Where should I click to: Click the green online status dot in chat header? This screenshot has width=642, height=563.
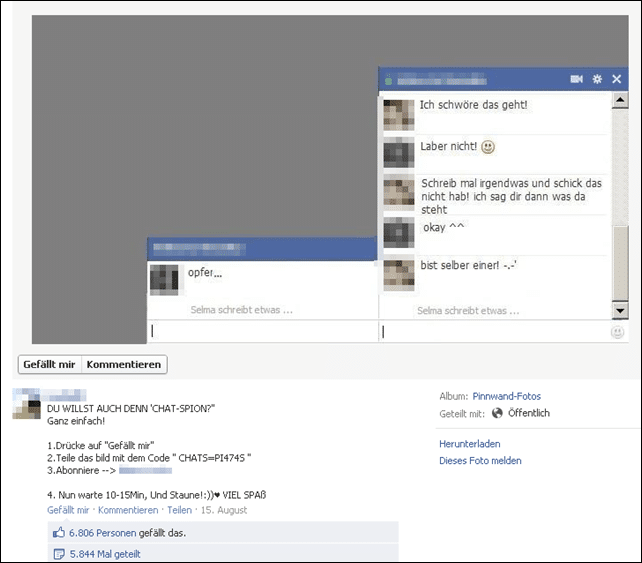pyautogui.click(x=389, y=81)
